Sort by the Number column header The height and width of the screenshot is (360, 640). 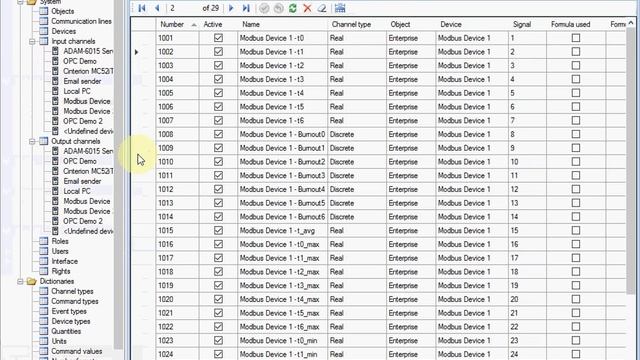[x=178, y=24]
